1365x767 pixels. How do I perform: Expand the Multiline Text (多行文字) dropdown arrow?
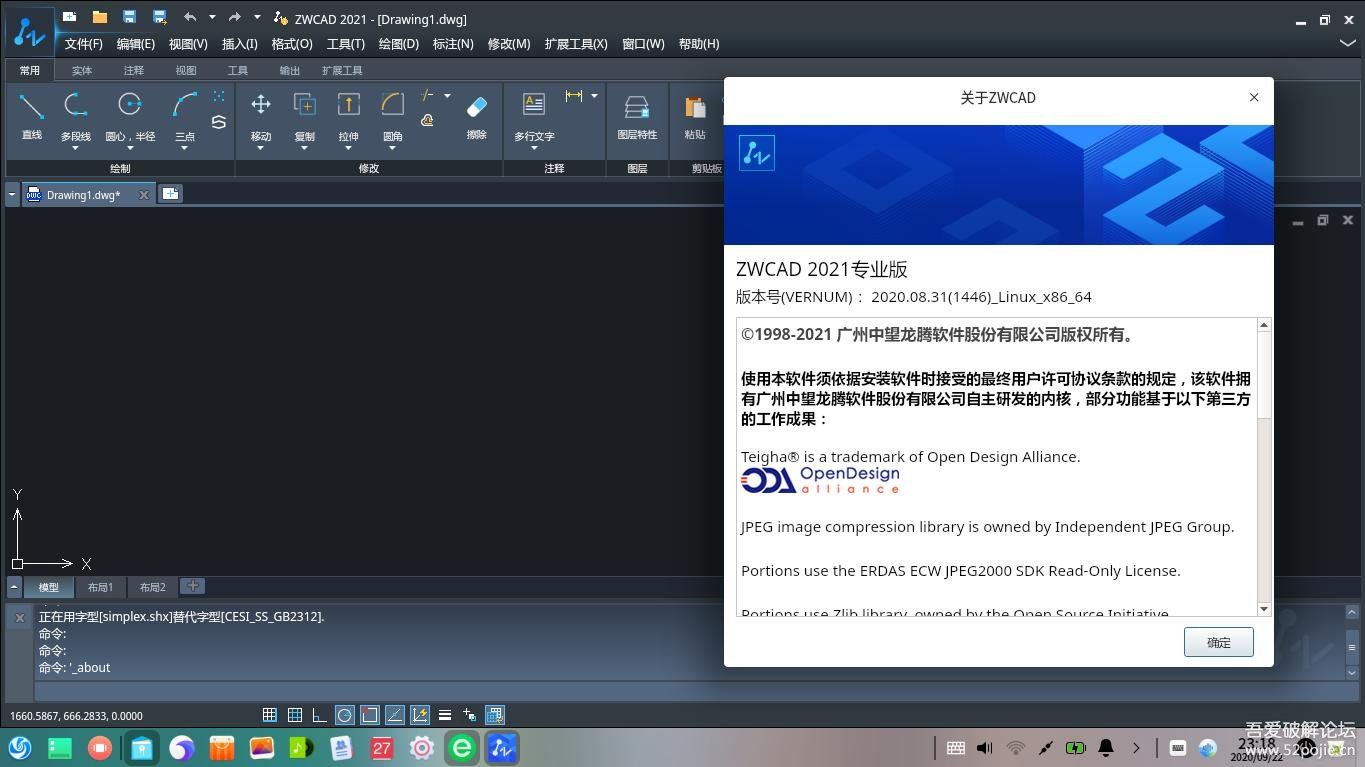click(534, 148)
